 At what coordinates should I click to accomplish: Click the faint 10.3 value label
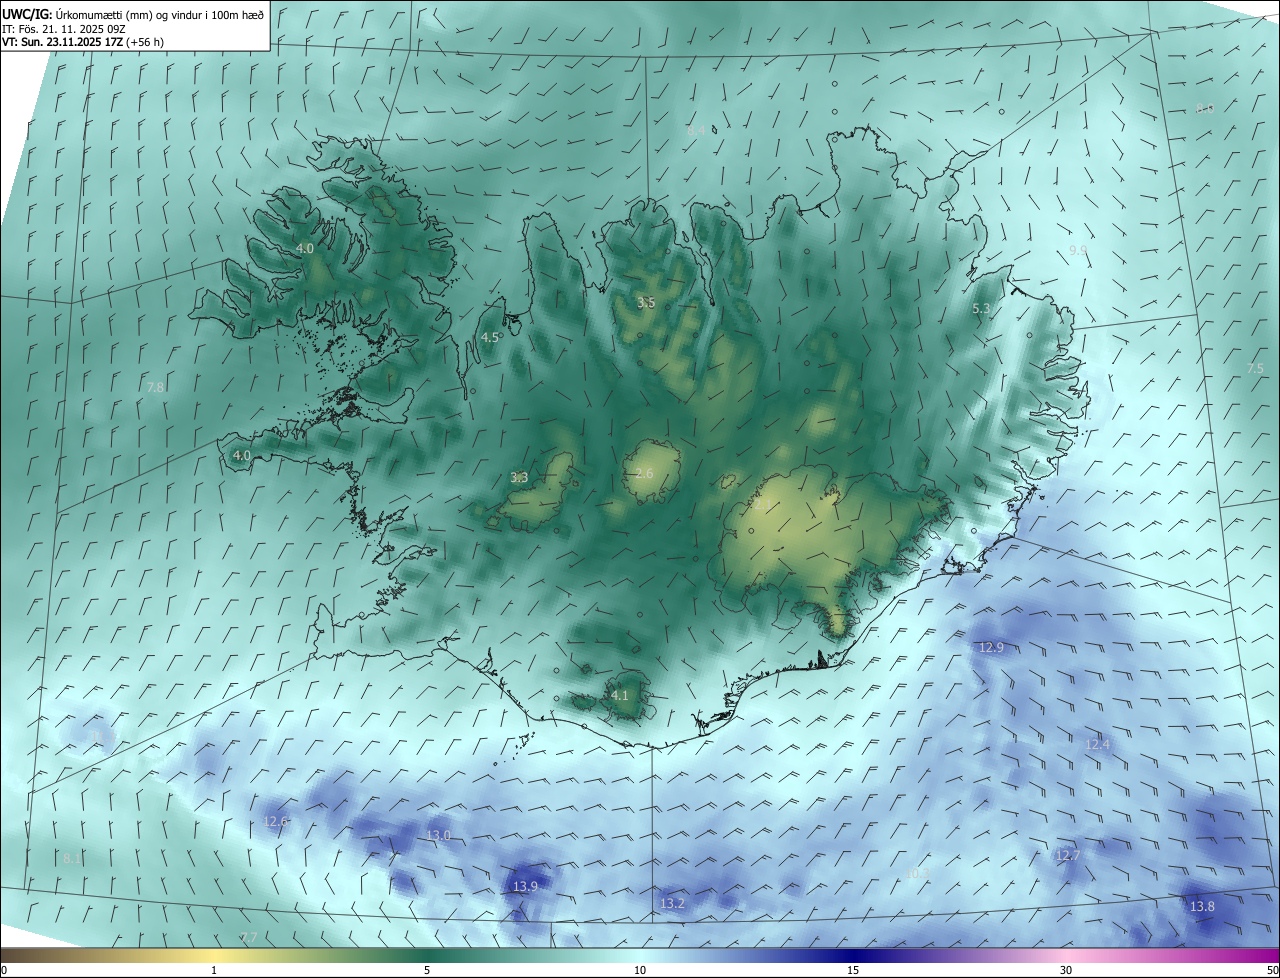pos(916,873)
